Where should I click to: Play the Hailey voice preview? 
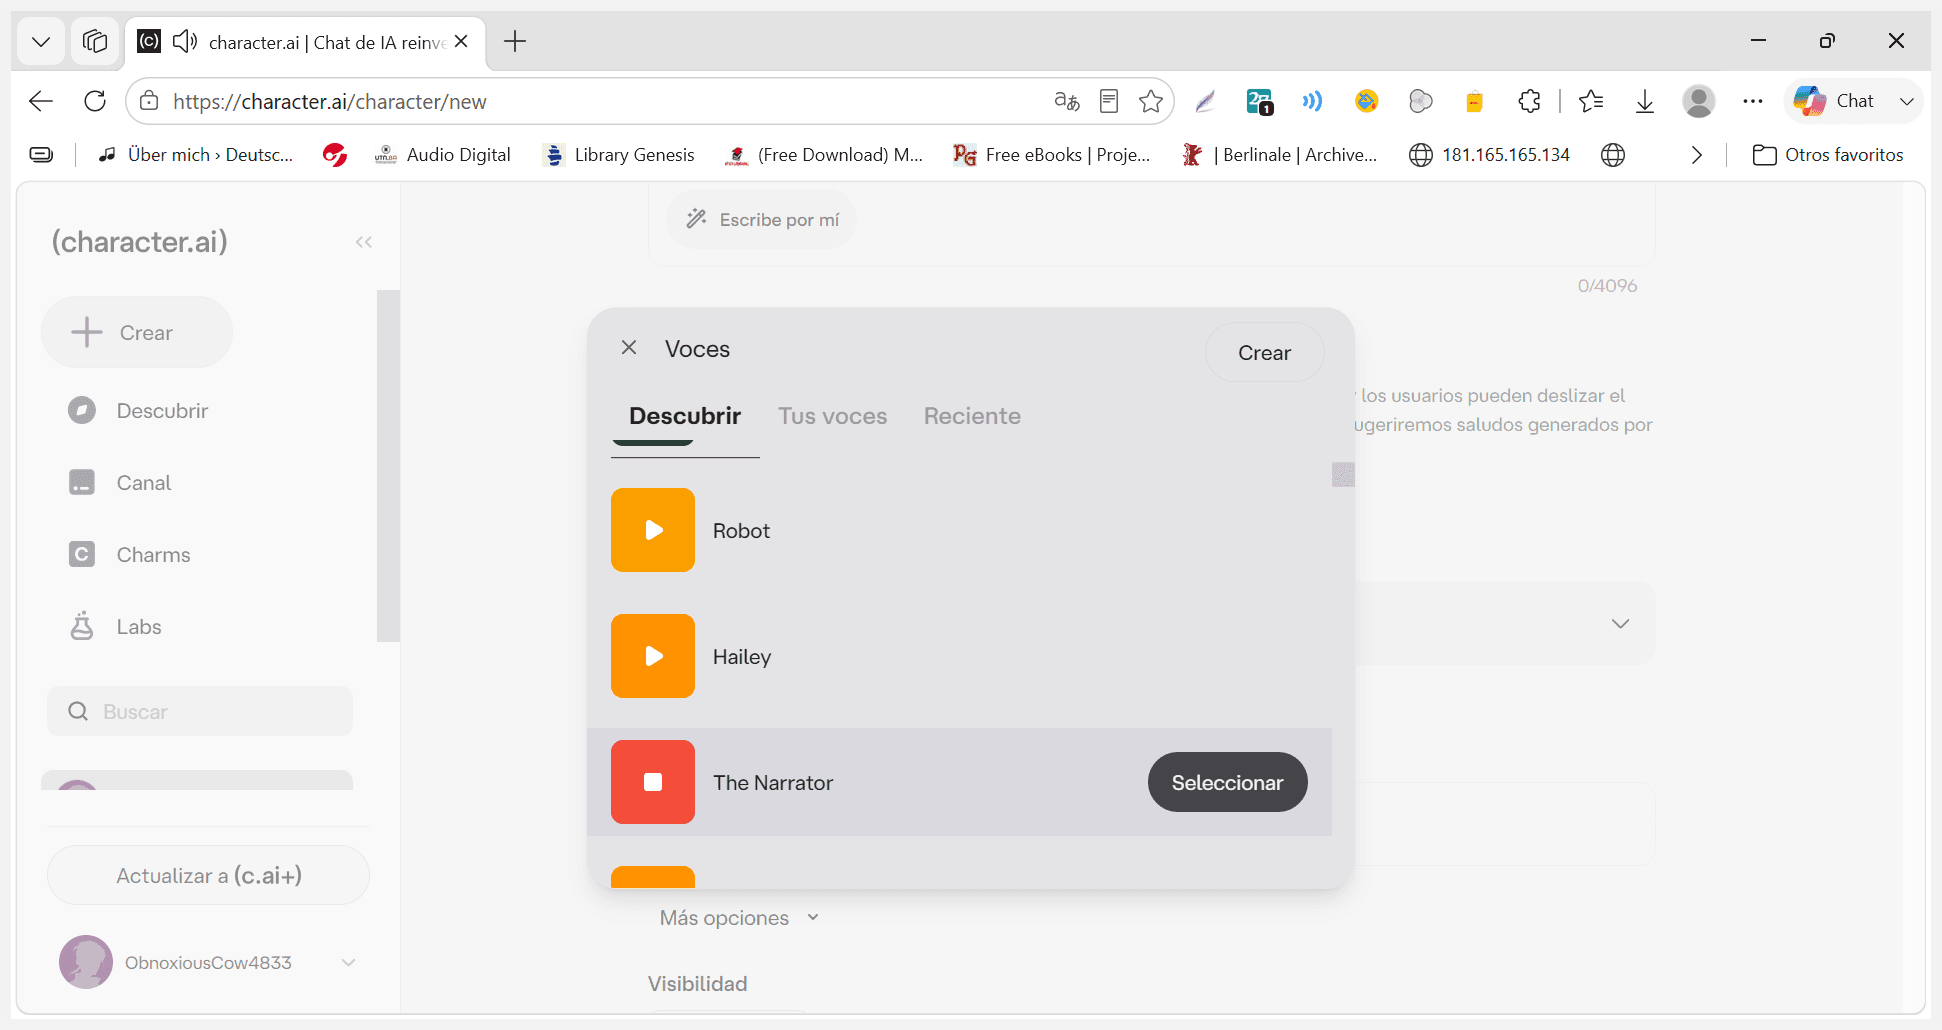[653, 656]
